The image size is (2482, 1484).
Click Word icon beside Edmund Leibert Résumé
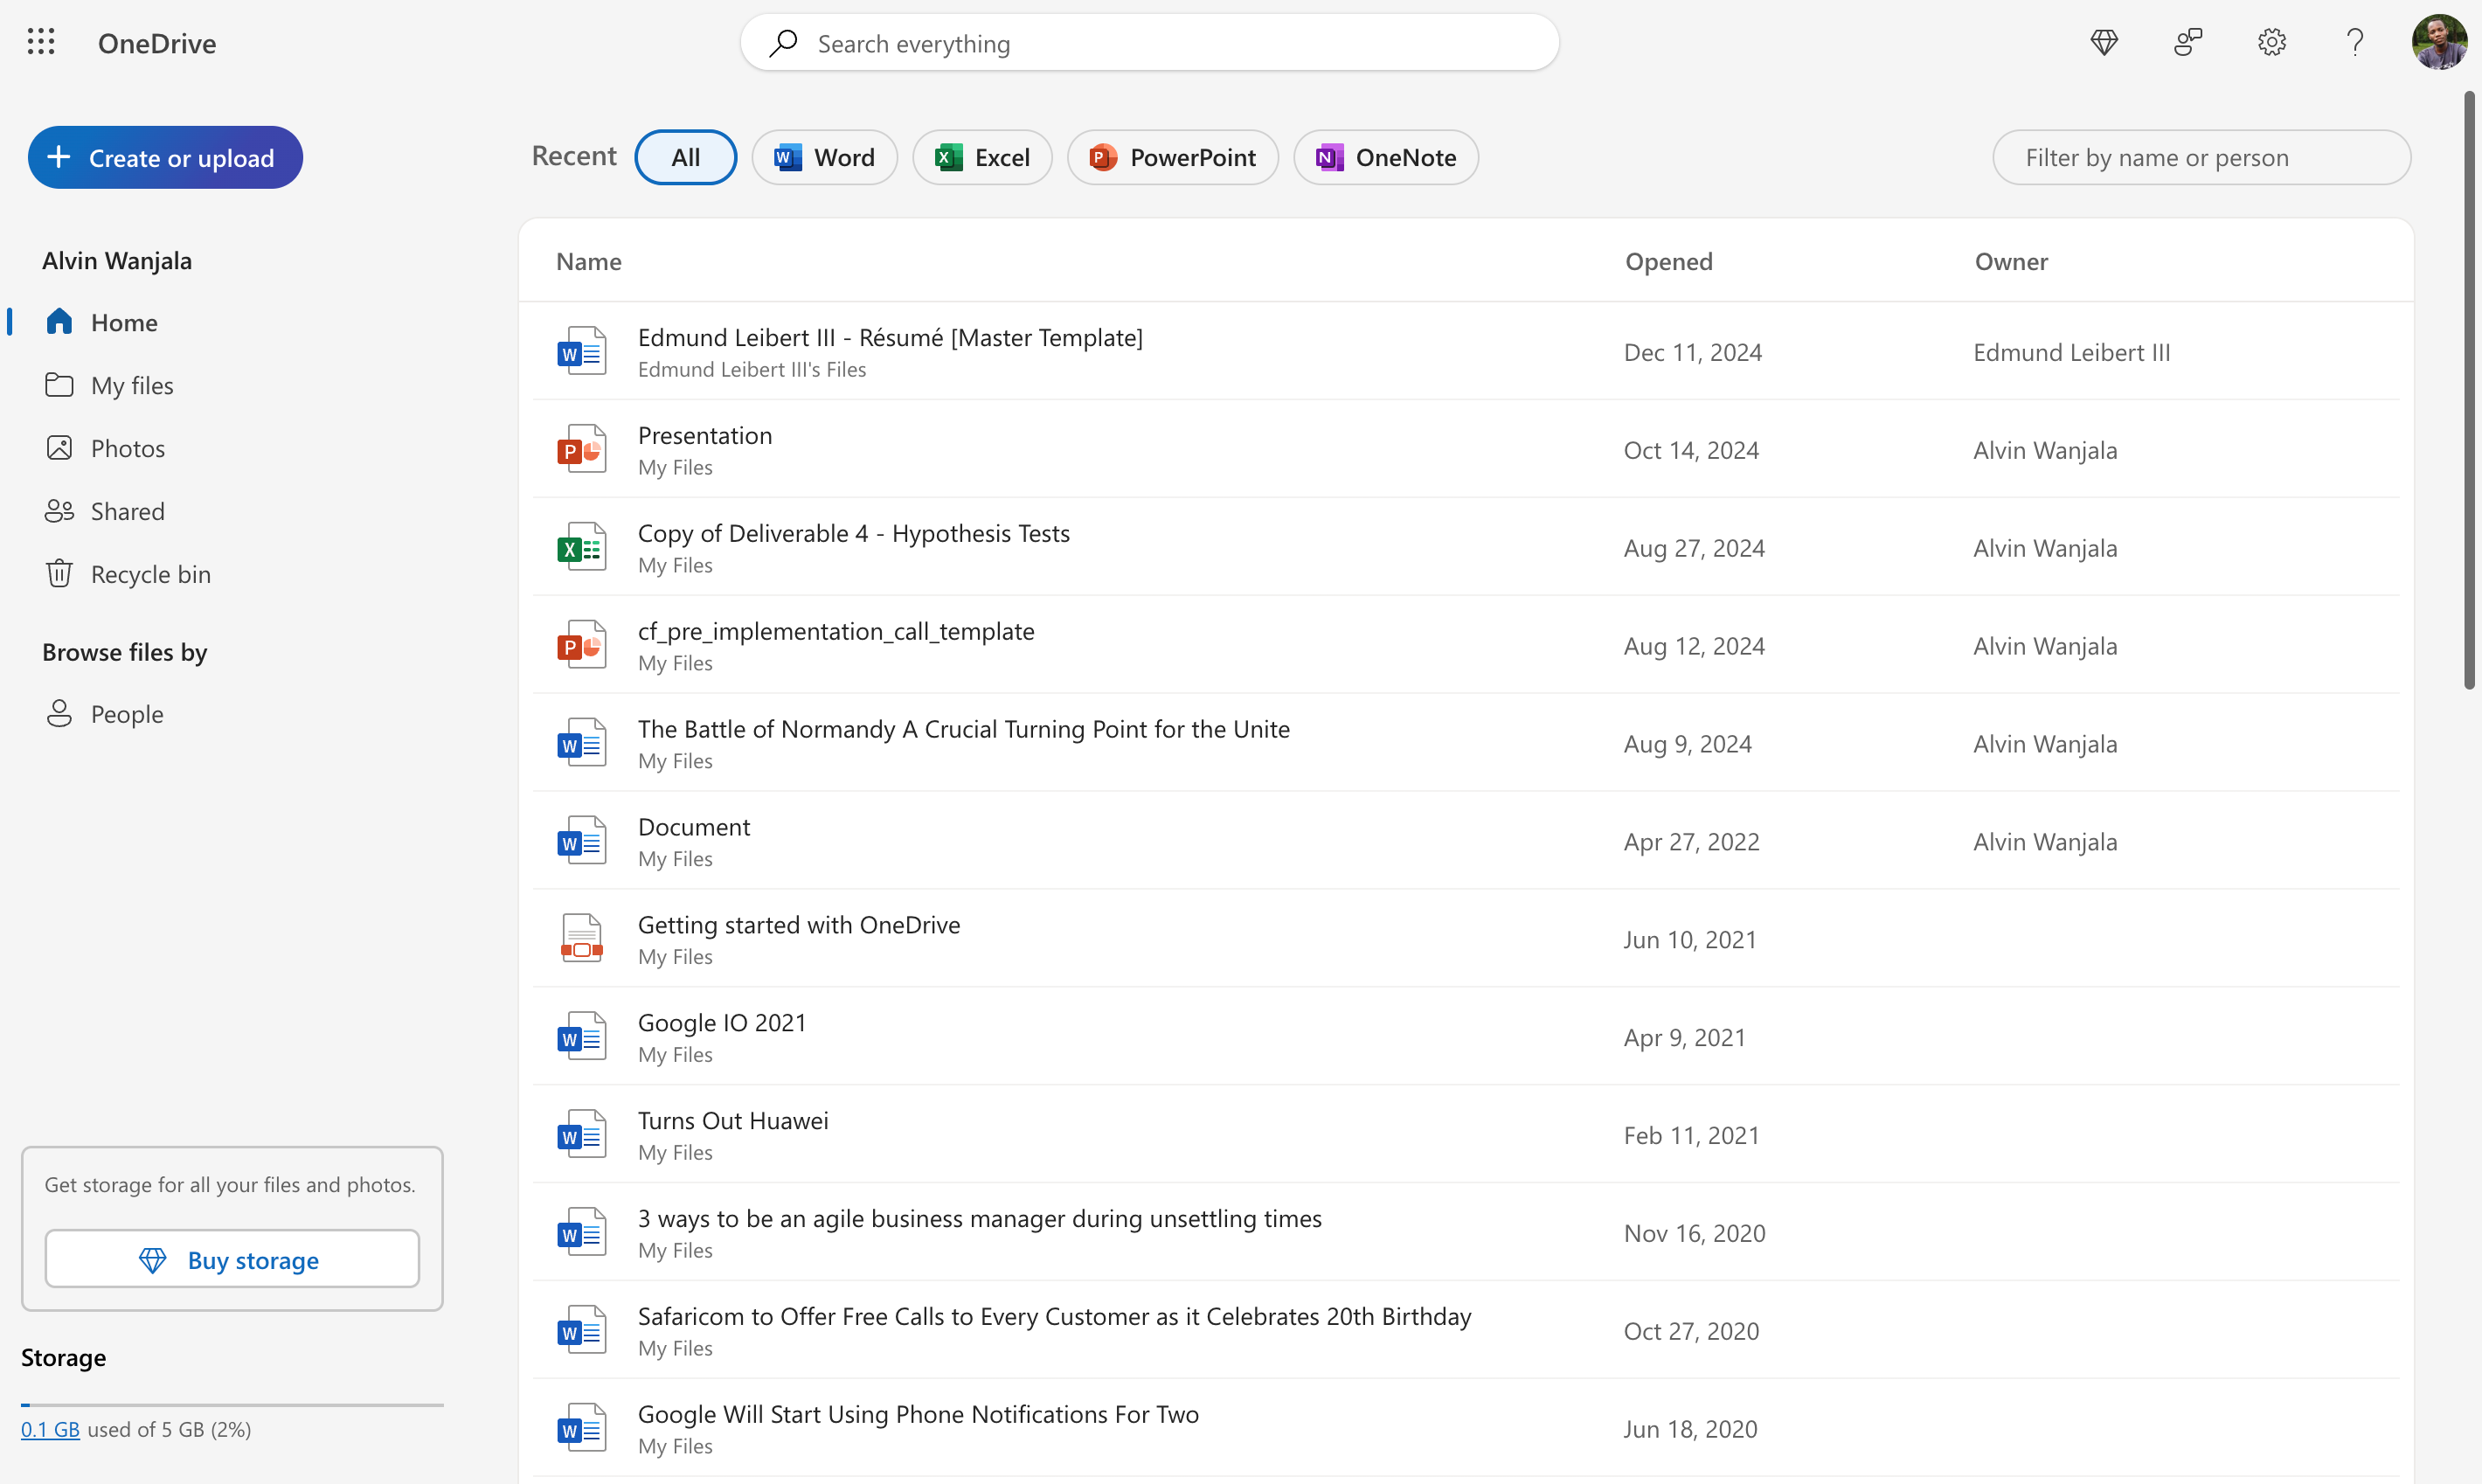point(582,351)
